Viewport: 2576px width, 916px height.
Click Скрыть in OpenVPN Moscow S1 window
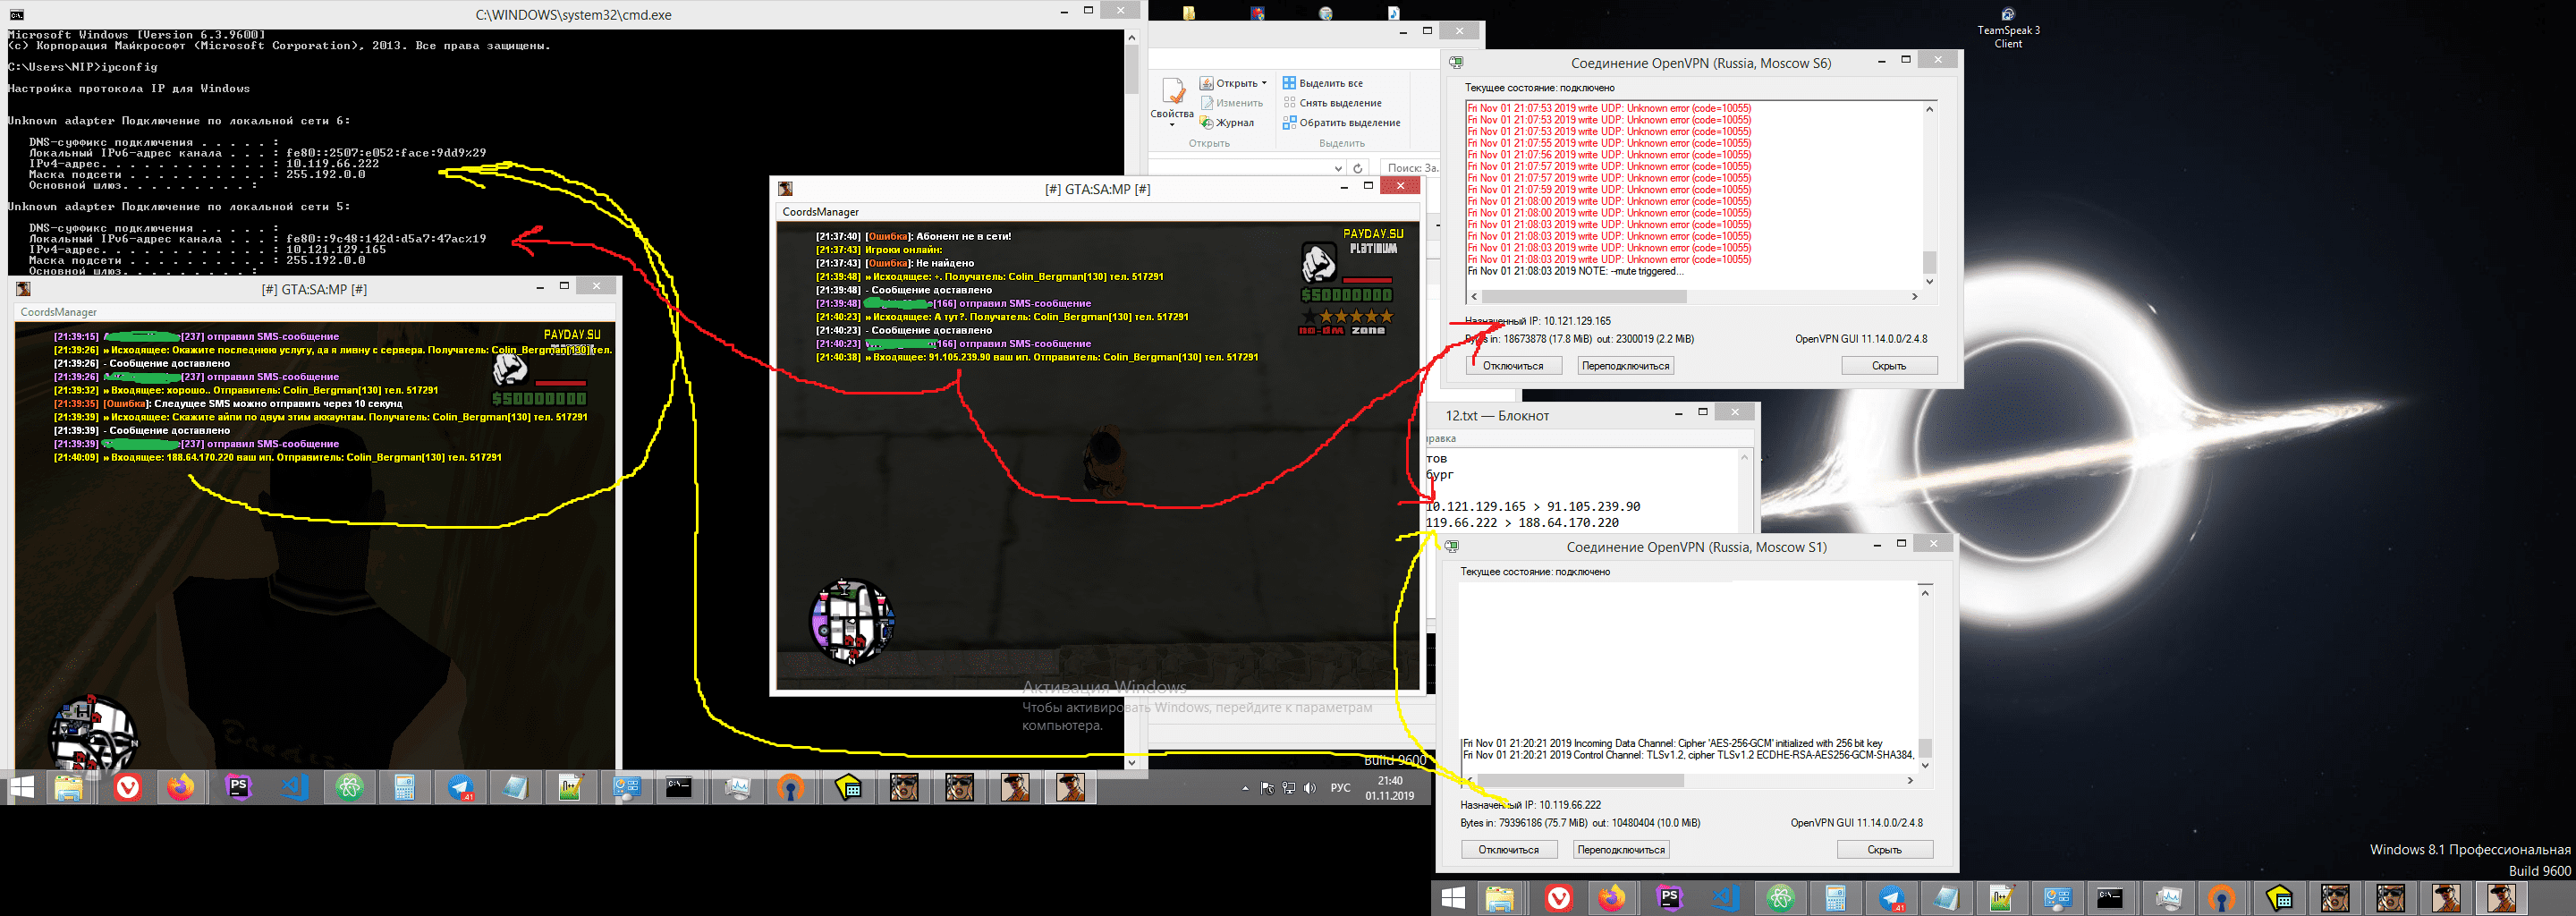tap(1885, 850)
